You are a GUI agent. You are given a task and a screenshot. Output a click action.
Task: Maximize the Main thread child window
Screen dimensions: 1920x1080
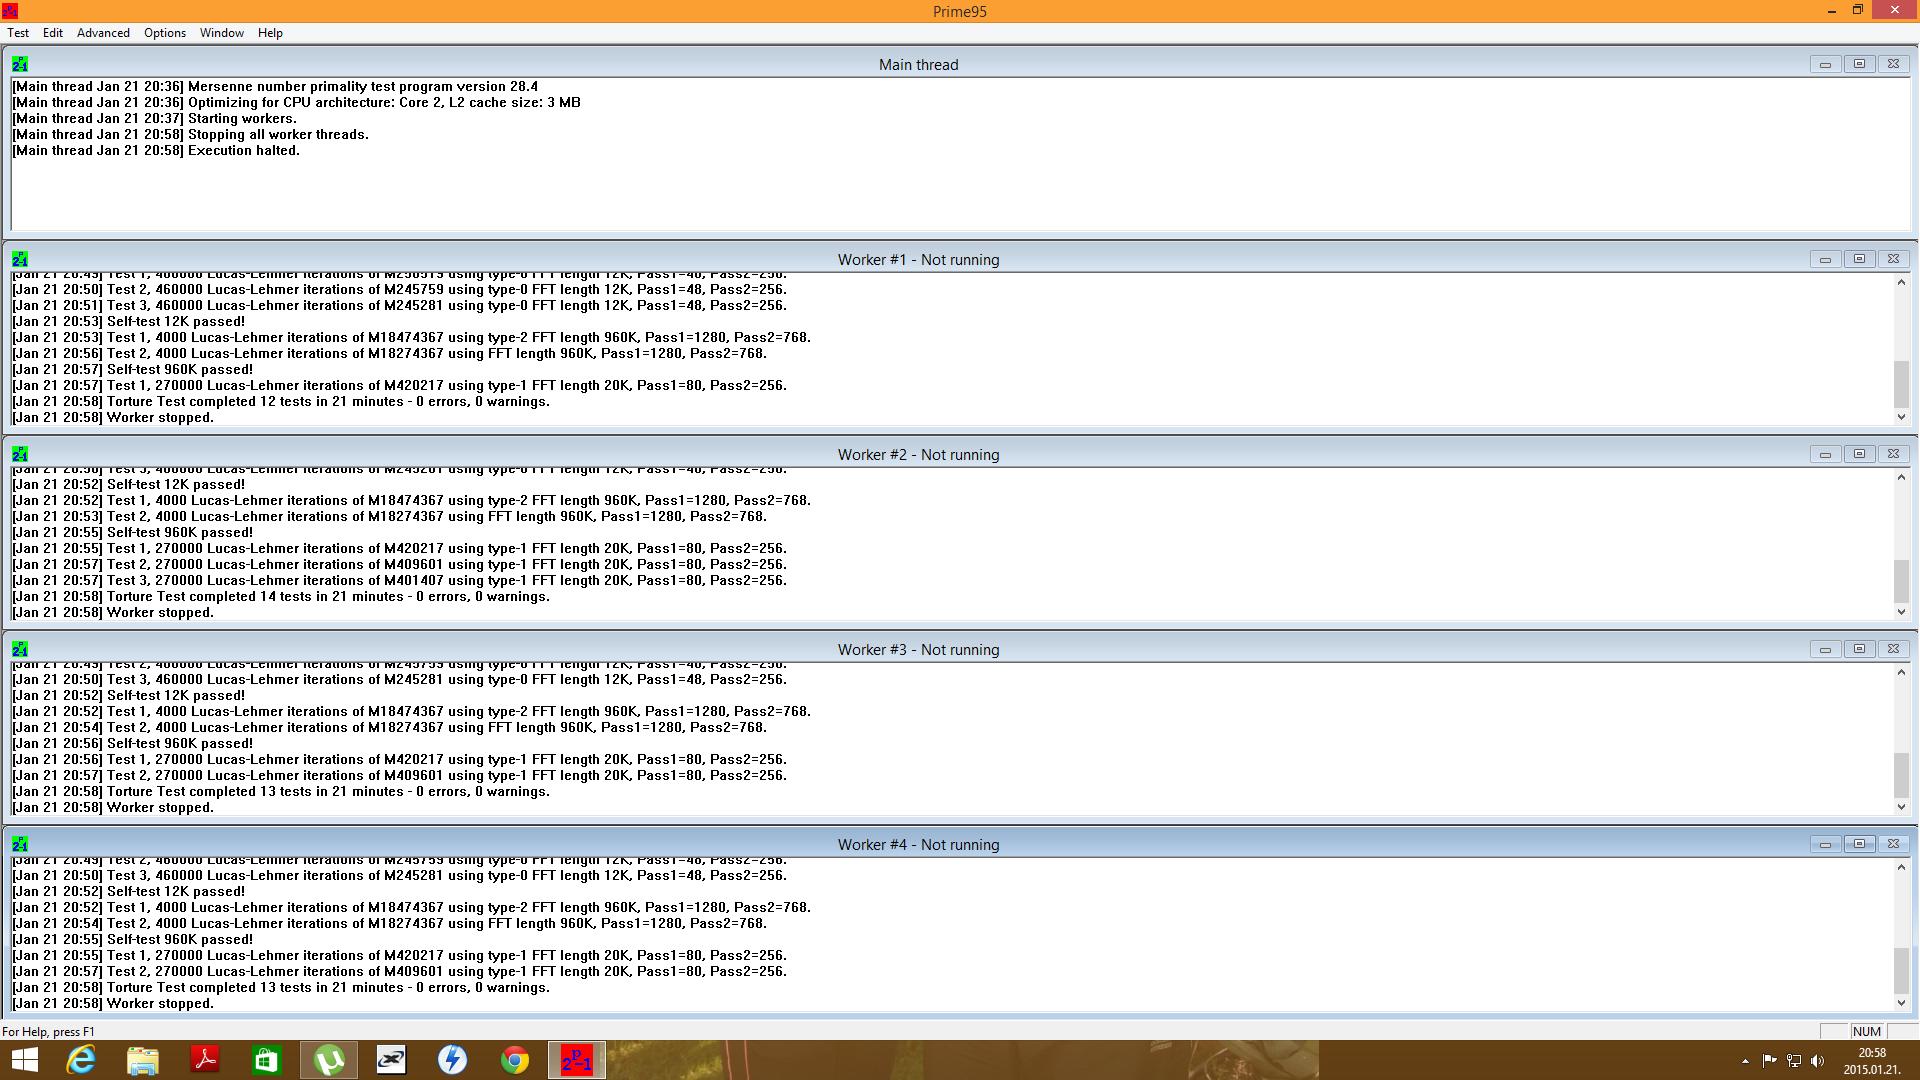click(x=1859, y=64)
